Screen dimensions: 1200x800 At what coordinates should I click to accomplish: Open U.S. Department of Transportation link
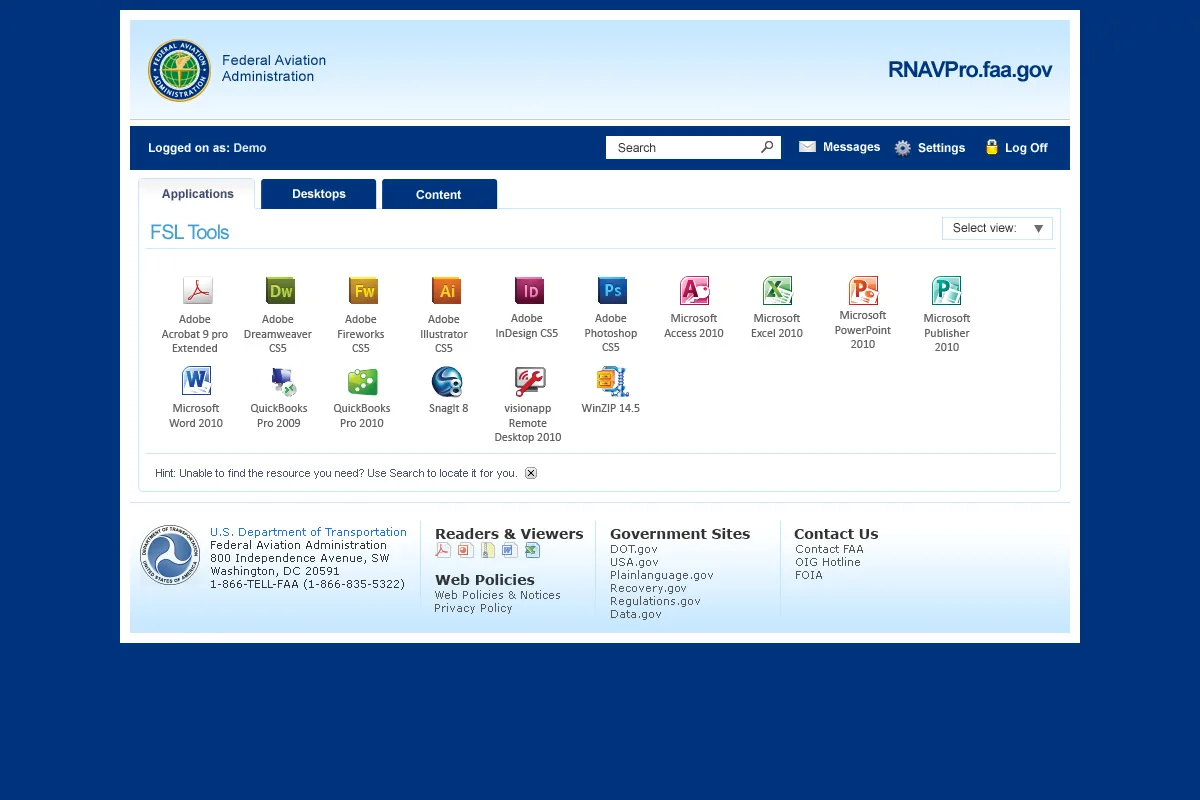coord(308,532)
